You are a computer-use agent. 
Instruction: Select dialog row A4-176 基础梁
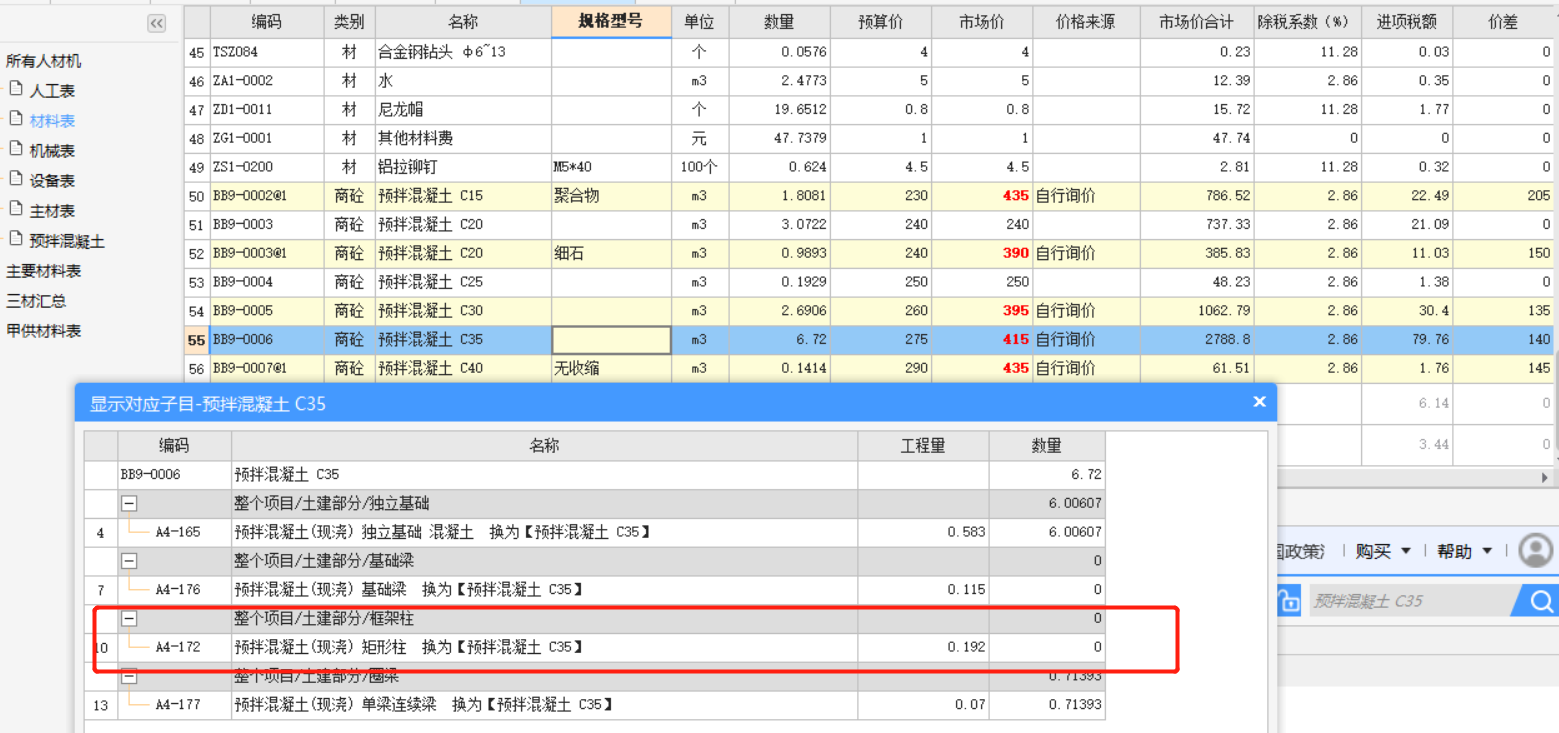tap(595, 590)
